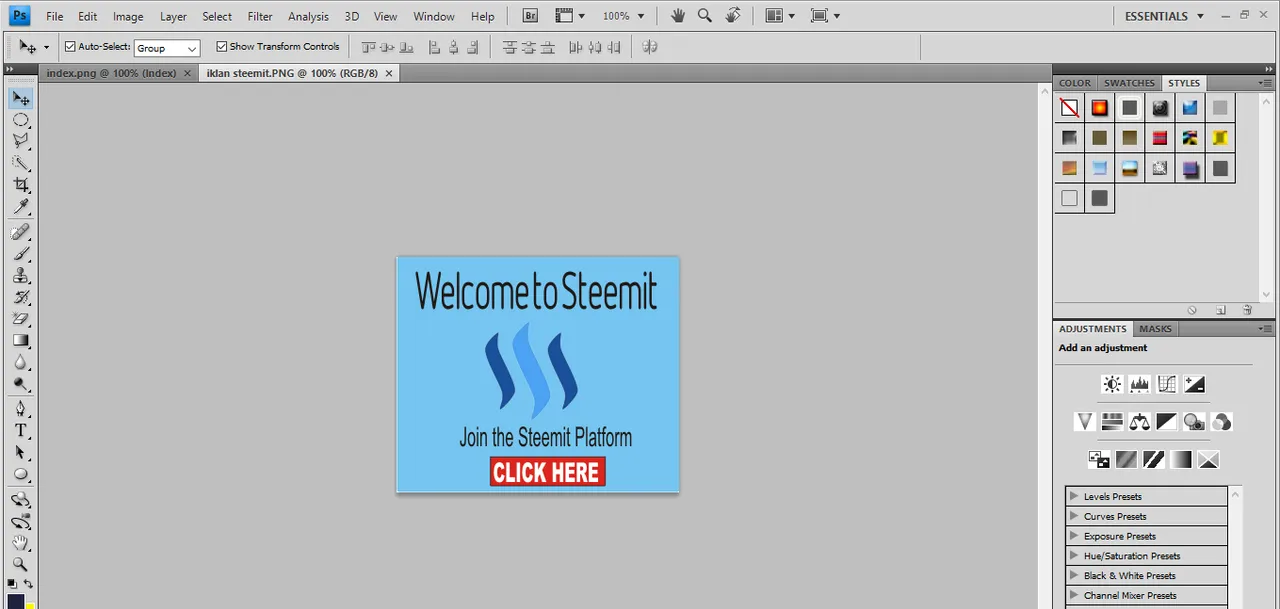Click the Create New Style button
The image size is (1280, 609).
tap(1221, 310)
